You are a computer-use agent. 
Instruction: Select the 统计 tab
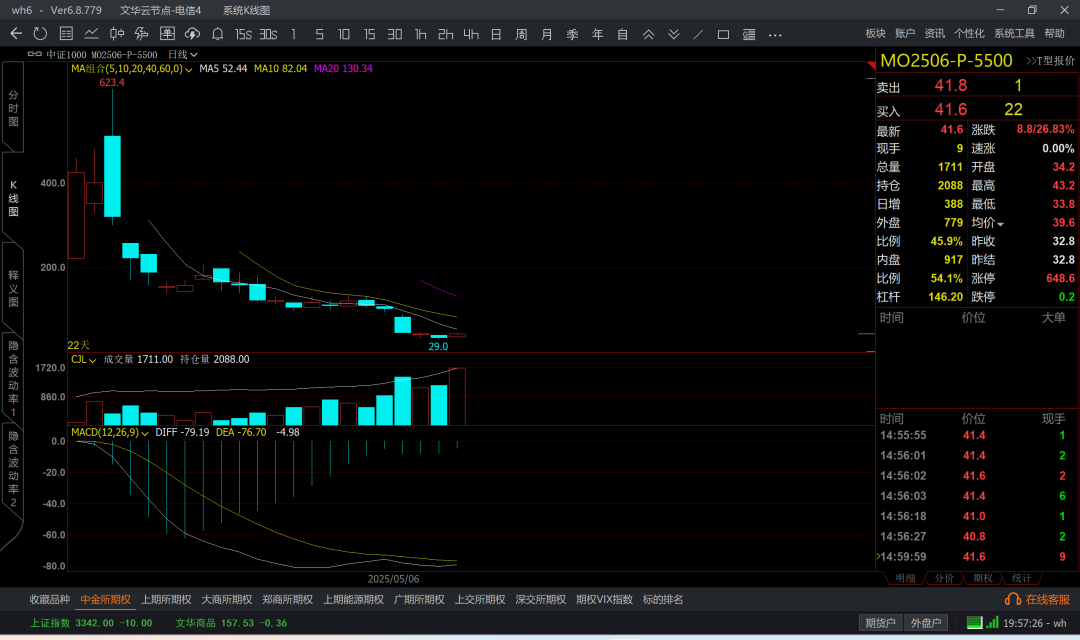coord(1021,578)
